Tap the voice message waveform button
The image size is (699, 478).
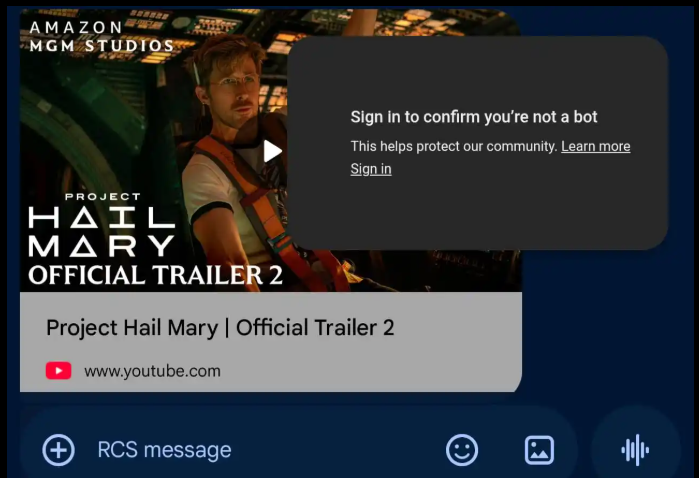point(635,450)
